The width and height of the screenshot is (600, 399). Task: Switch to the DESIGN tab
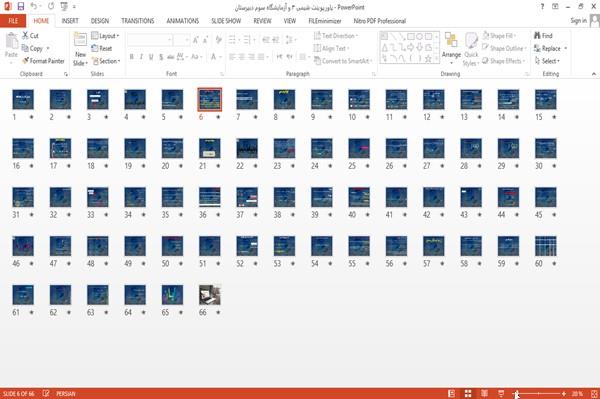coord(100,21)
